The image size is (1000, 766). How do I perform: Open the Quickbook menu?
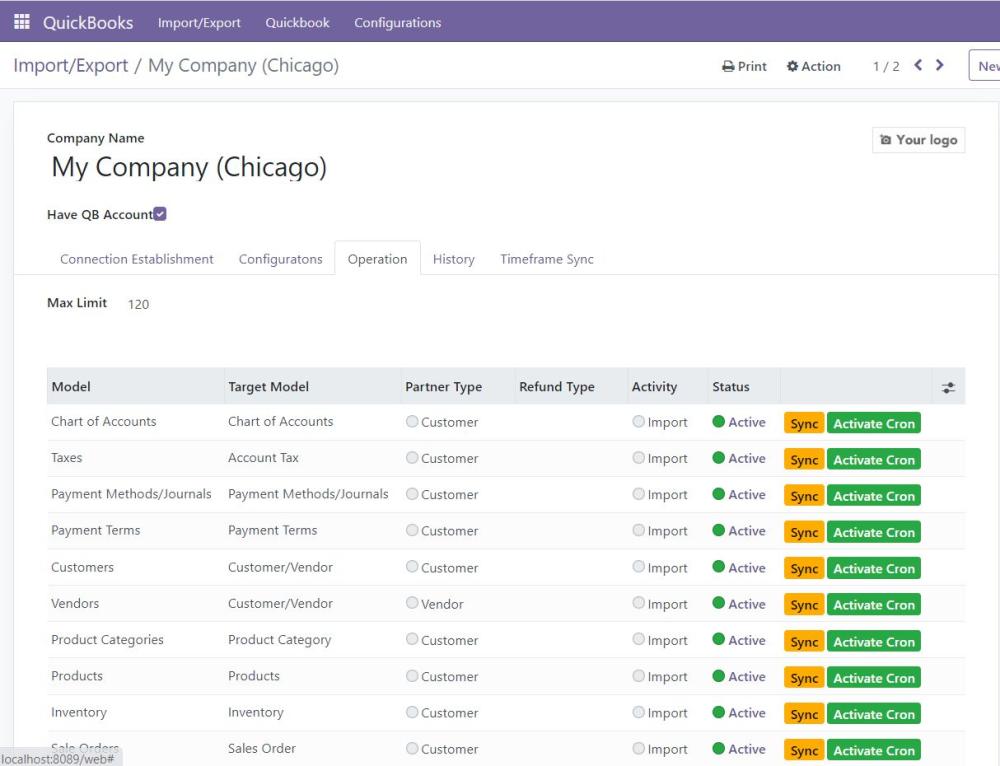pos(297,22)
